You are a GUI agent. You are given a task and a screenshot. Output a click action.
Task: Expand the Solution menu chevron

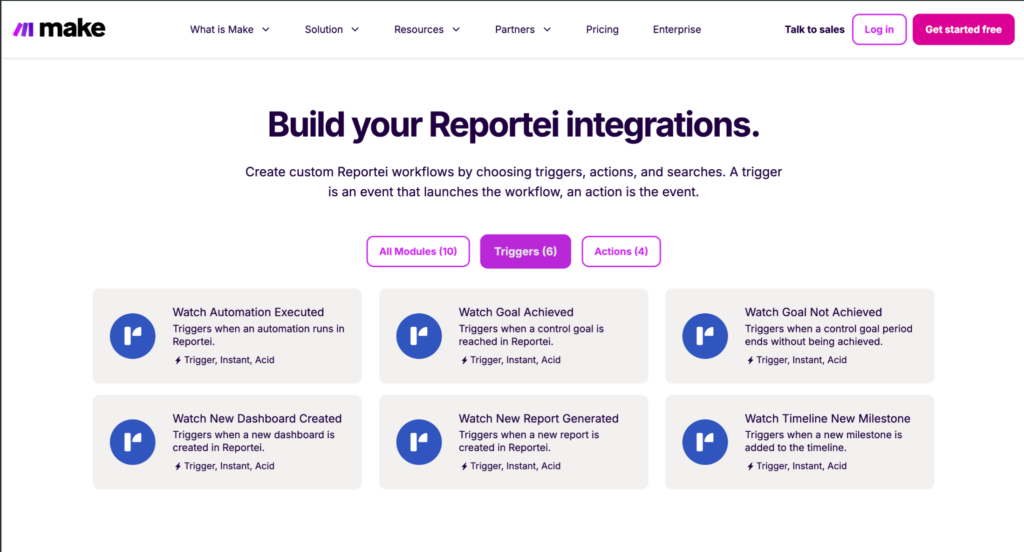(x=355, y=29)
